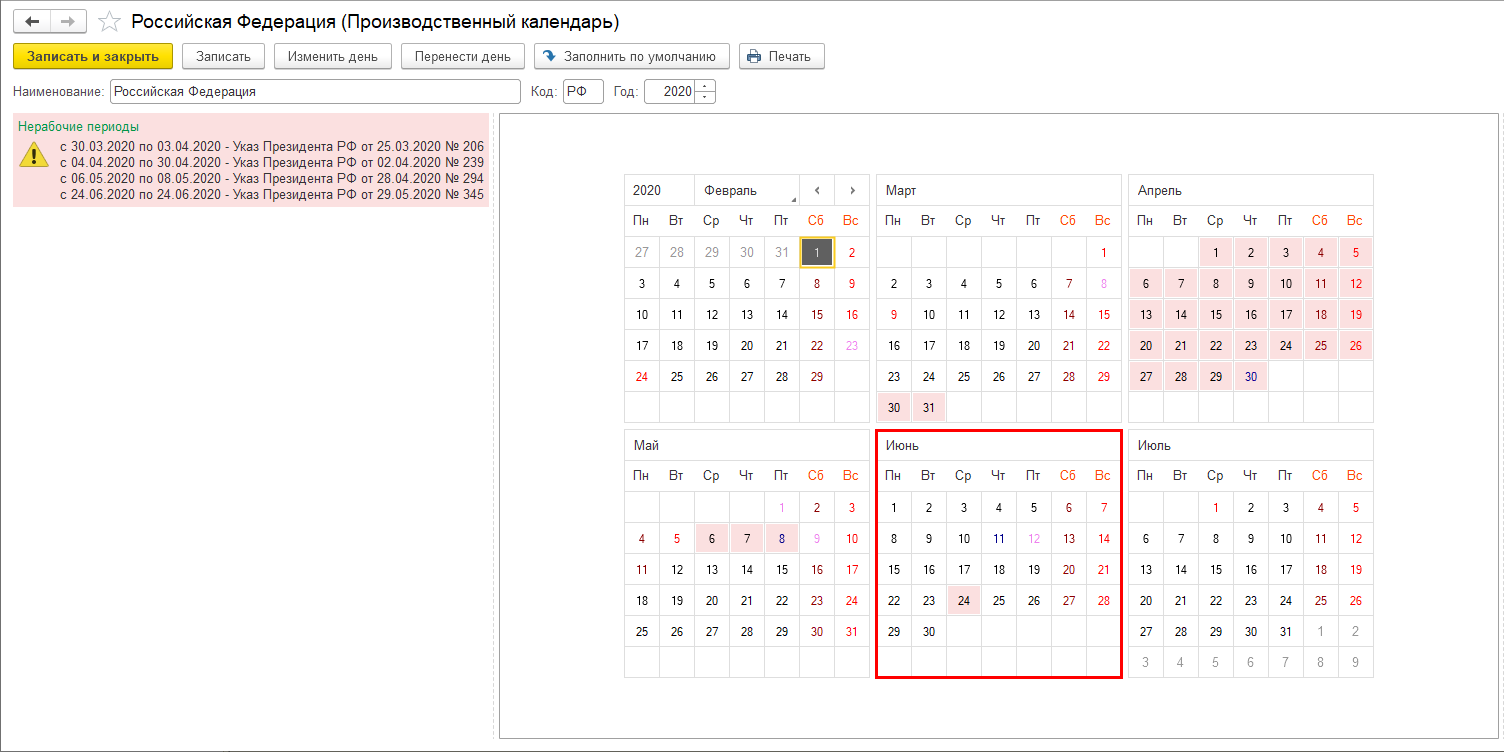Select day 31 in the March calendar
This screenshot has width=1504, height=752.
929,408
